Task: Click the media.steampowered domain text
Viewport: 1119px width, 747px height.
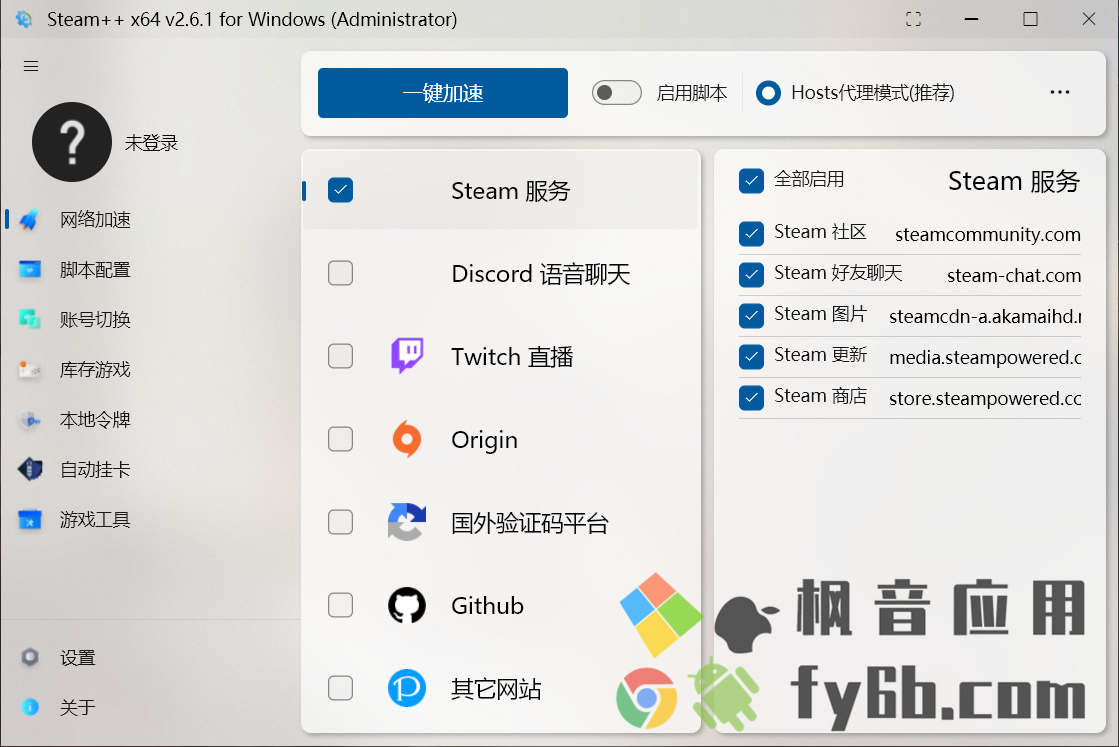Action: [985, 357]
